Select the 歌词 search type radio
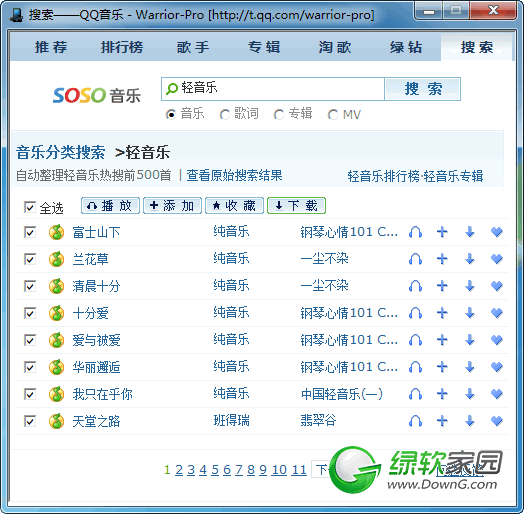524x514 pixels. click(225, 115)
